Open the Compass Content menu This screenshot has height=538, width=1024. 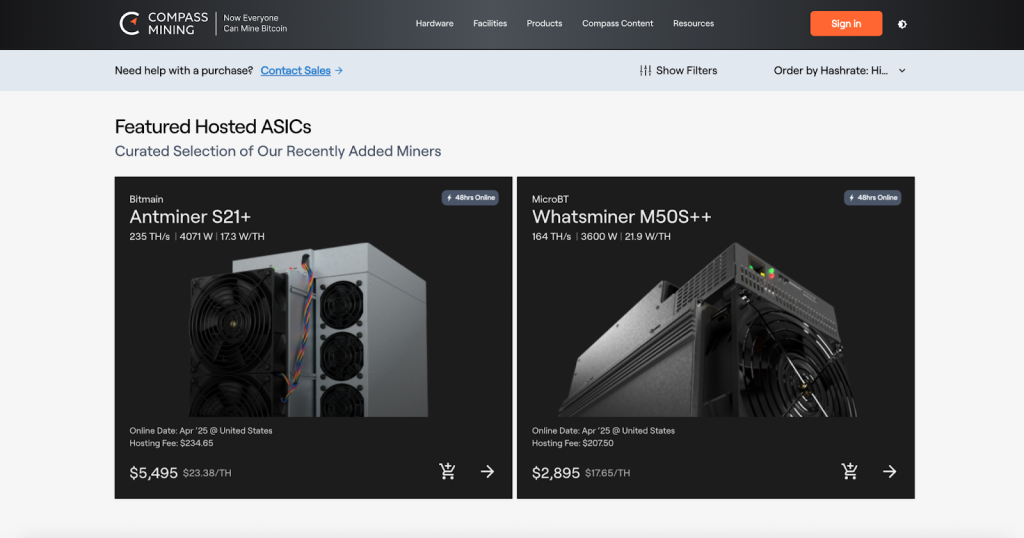[617, 24]
